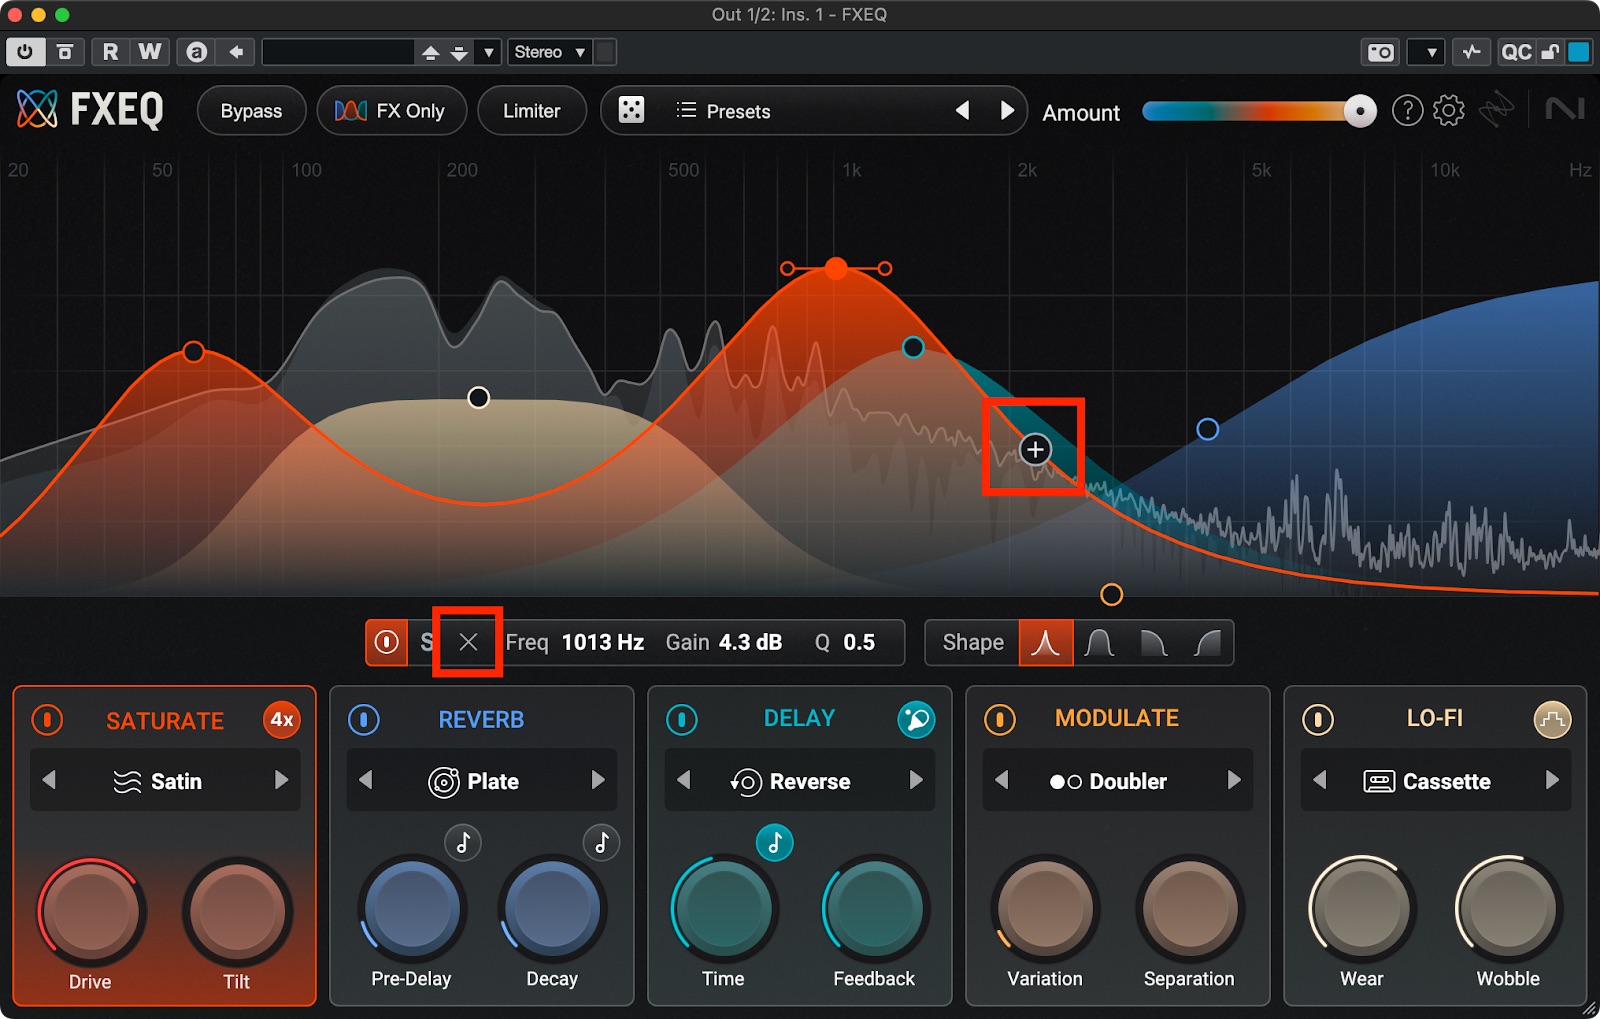Open the settings gear icon
The image size is (1600, 1019).
1448,110
